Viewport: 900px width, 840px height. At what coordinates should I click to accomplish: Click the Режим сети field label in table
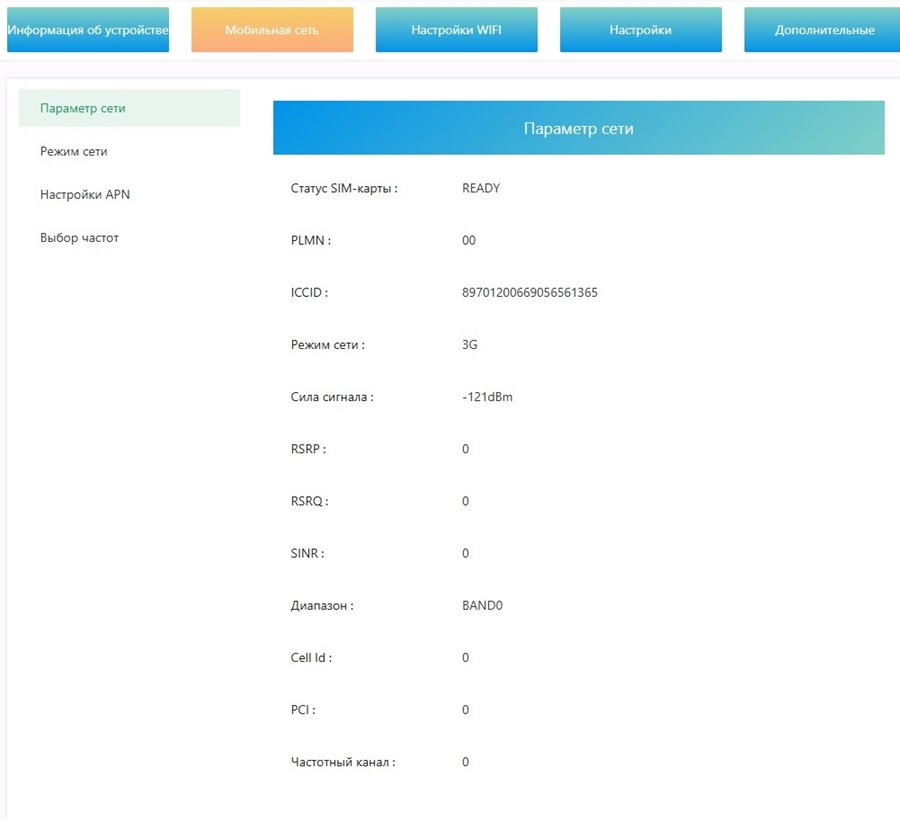[x=327, y=344]
